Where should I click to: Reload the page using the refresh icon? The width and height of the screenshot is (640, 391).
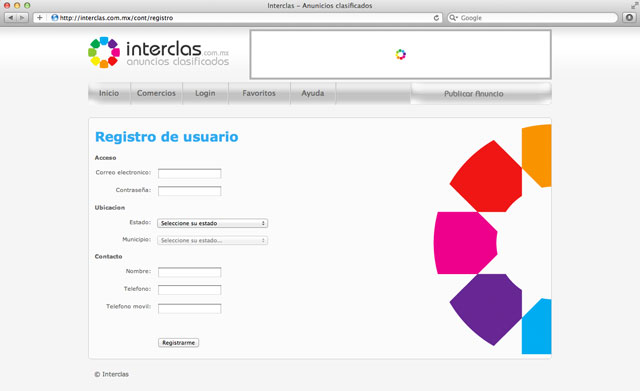click(436, 18)
